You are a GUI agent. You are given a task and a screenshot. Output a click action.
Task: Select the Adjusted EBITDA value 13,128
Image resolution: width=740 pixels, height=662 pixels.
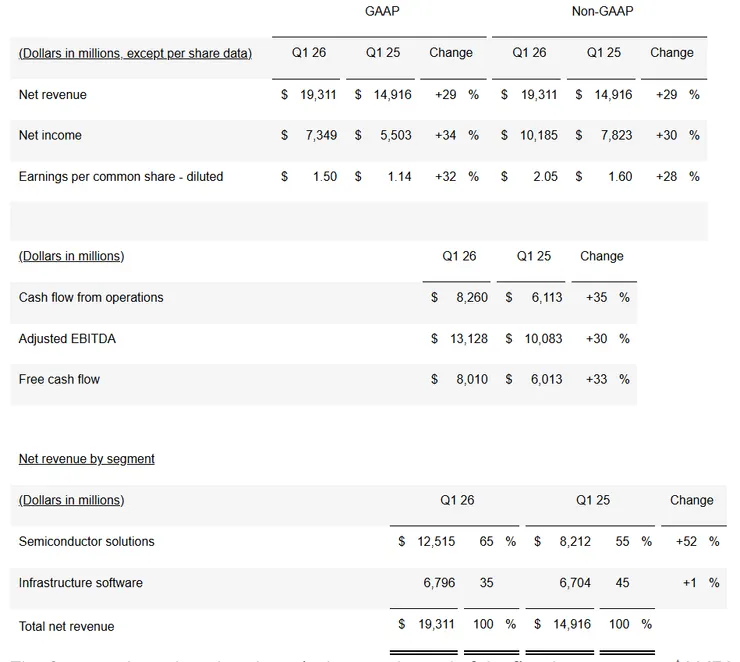point(469,339)
